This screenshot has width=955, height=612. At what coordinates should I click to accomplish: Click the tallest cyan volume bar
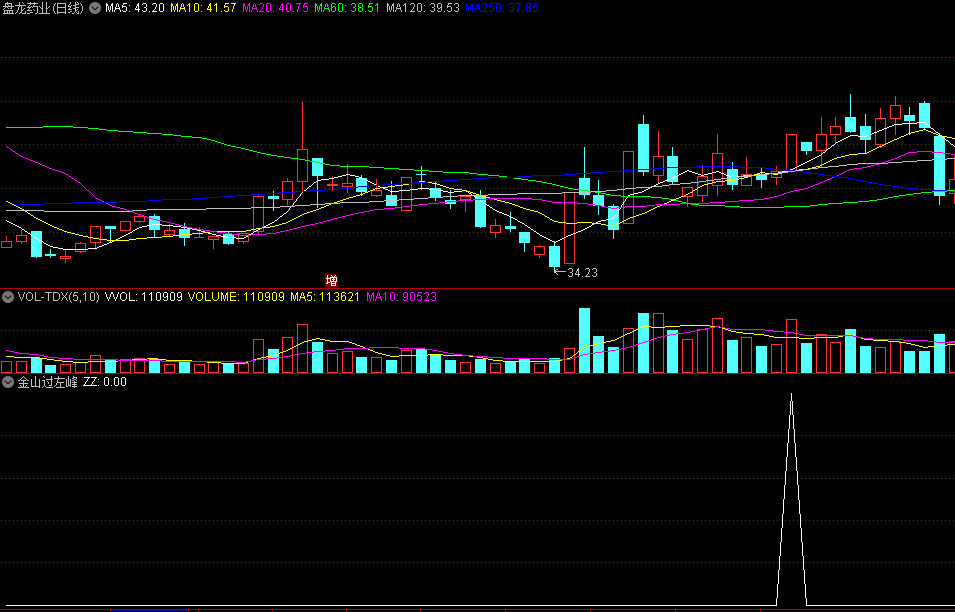584,340
